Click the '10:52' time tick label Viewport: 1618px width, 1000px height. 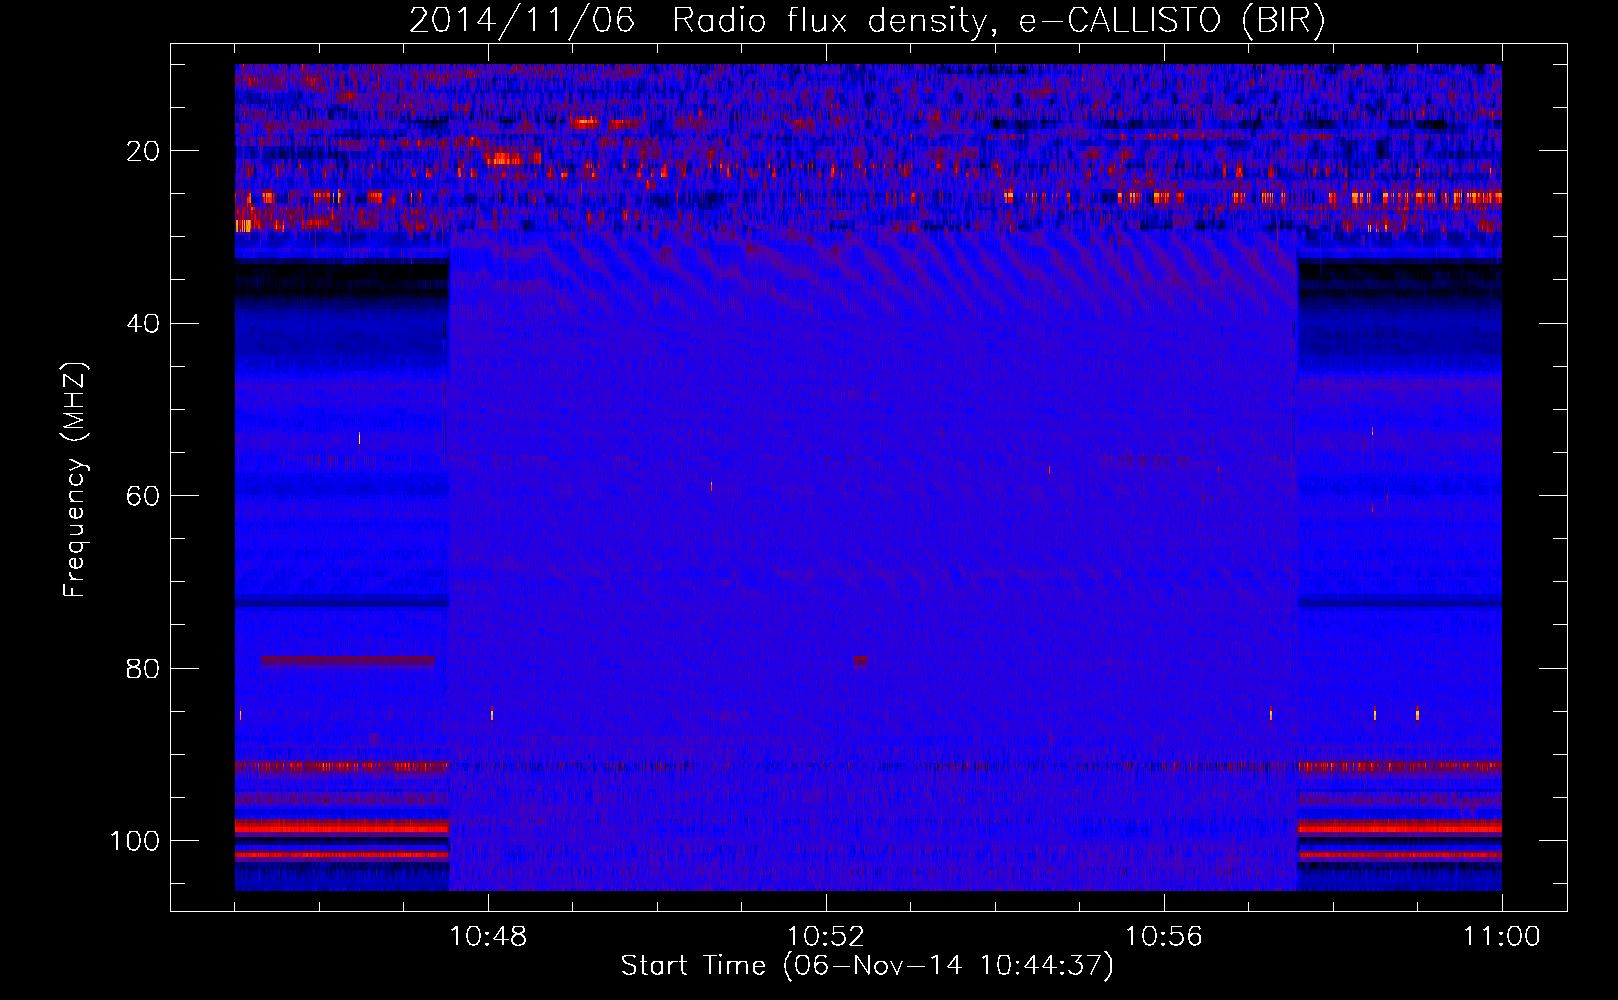pos(826,937)
